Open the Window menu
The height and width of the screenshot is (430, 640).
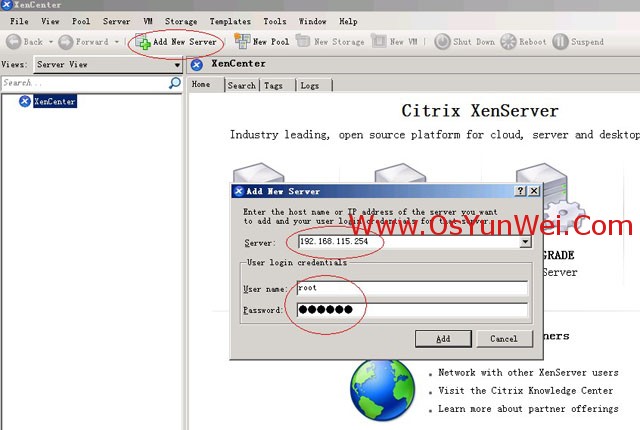click(313, 21)
